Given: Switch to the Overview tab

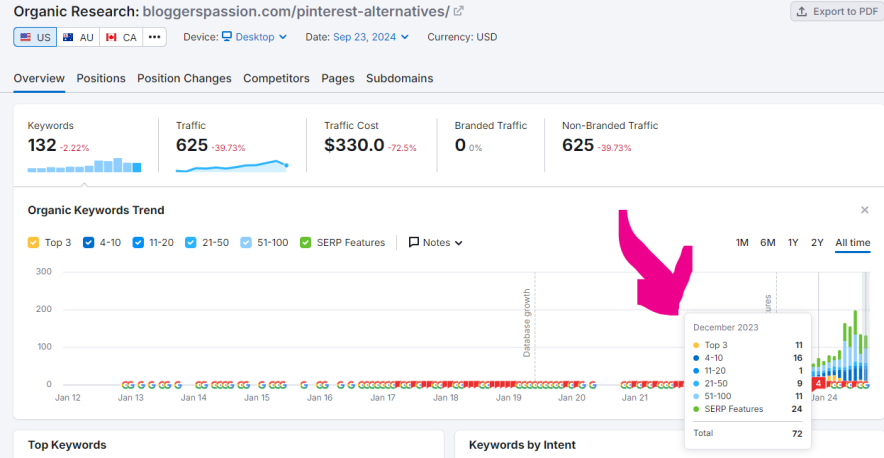Looking at the screenshot, I should 39,78.
